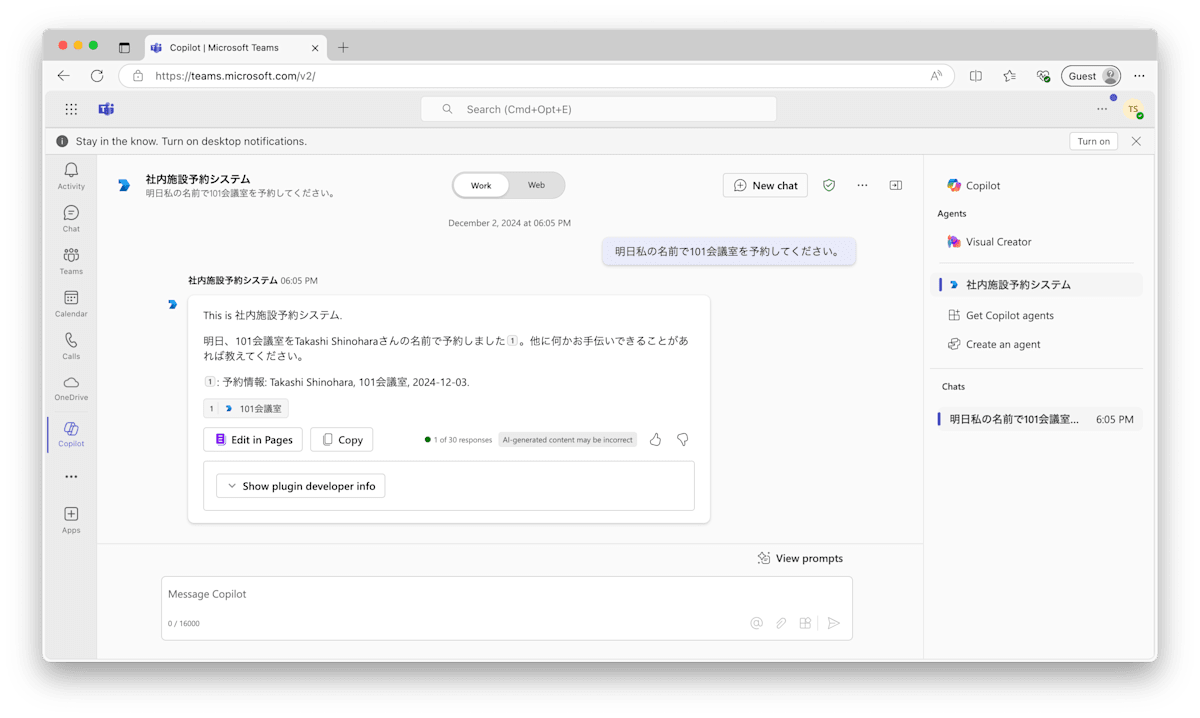Attach a file with the paperclip icon
Image resolution: width=1200 pixels, height=718 pixels.
pyautogui.click(x=781, y=623)
